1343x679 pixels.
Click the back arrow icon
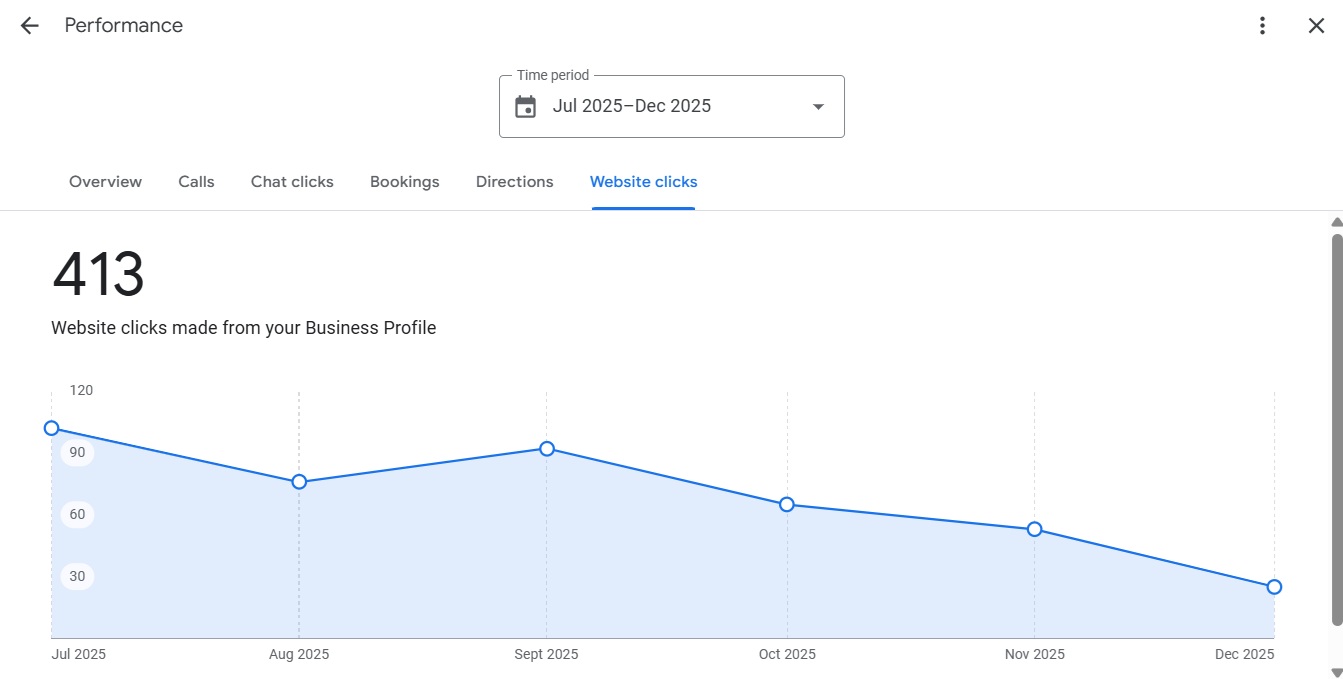(29, 26)
